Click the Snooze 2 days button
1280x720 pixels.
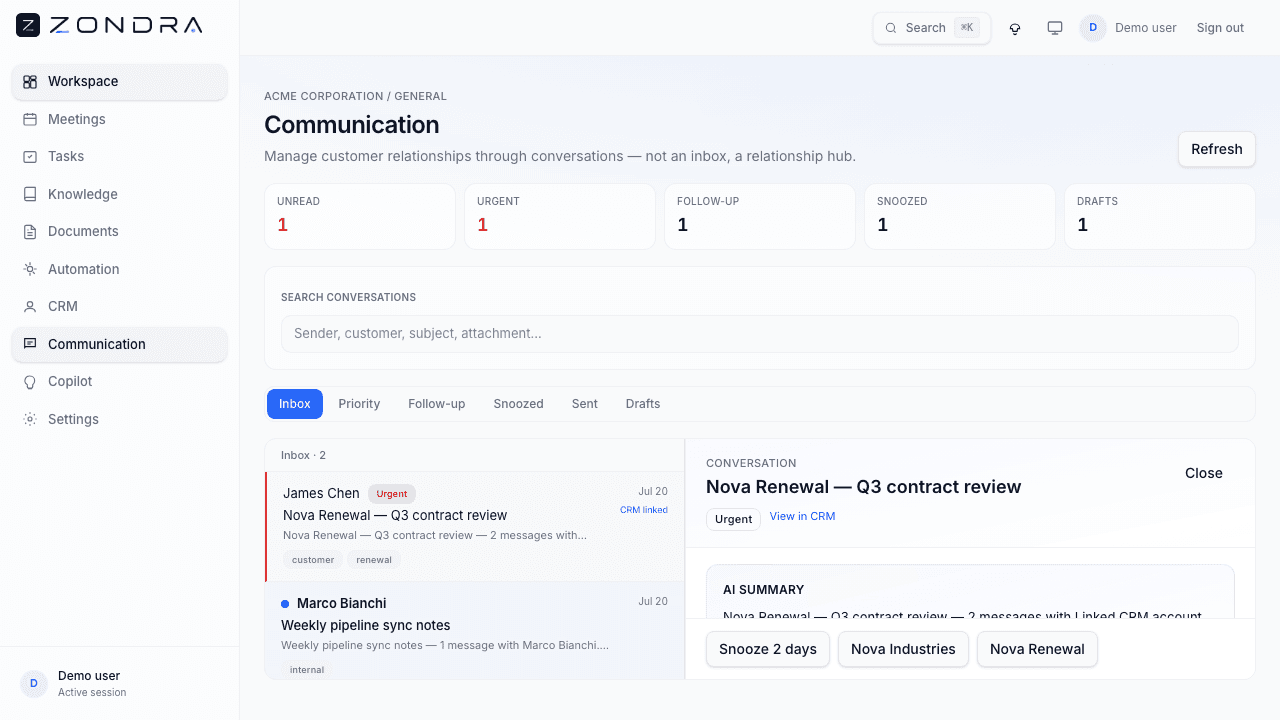coord(768,649)
